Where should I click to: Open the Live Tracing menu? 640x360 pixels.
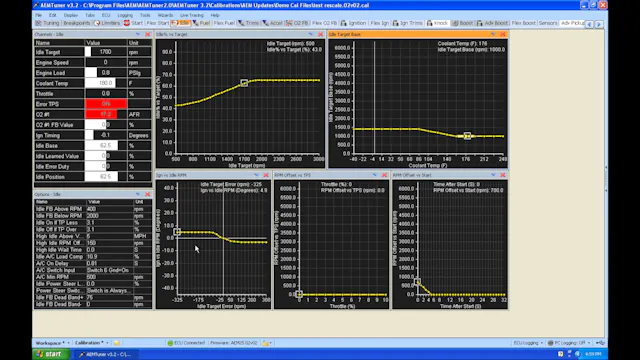click(192, 15)
